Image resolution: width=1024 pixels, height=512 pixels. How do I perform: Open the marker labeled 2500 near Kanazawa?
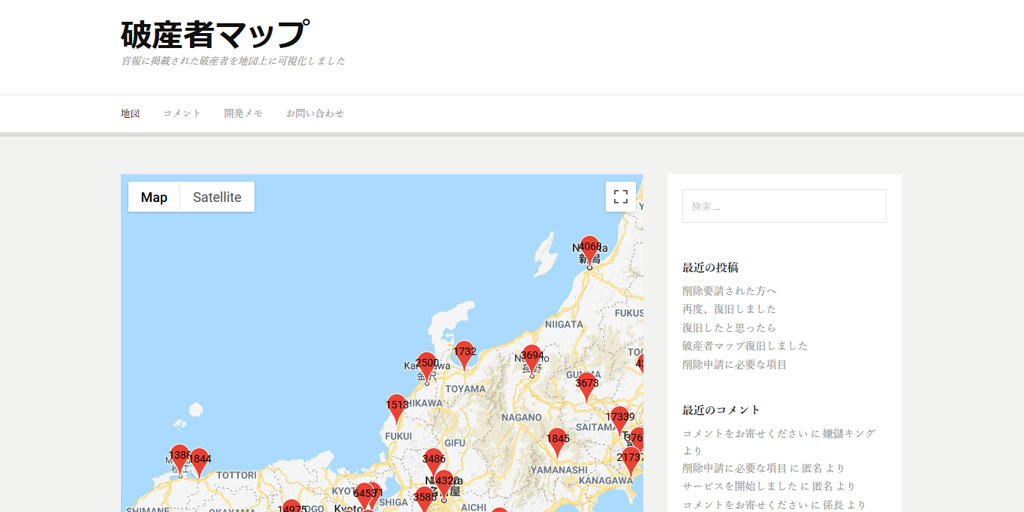(427, 365)
